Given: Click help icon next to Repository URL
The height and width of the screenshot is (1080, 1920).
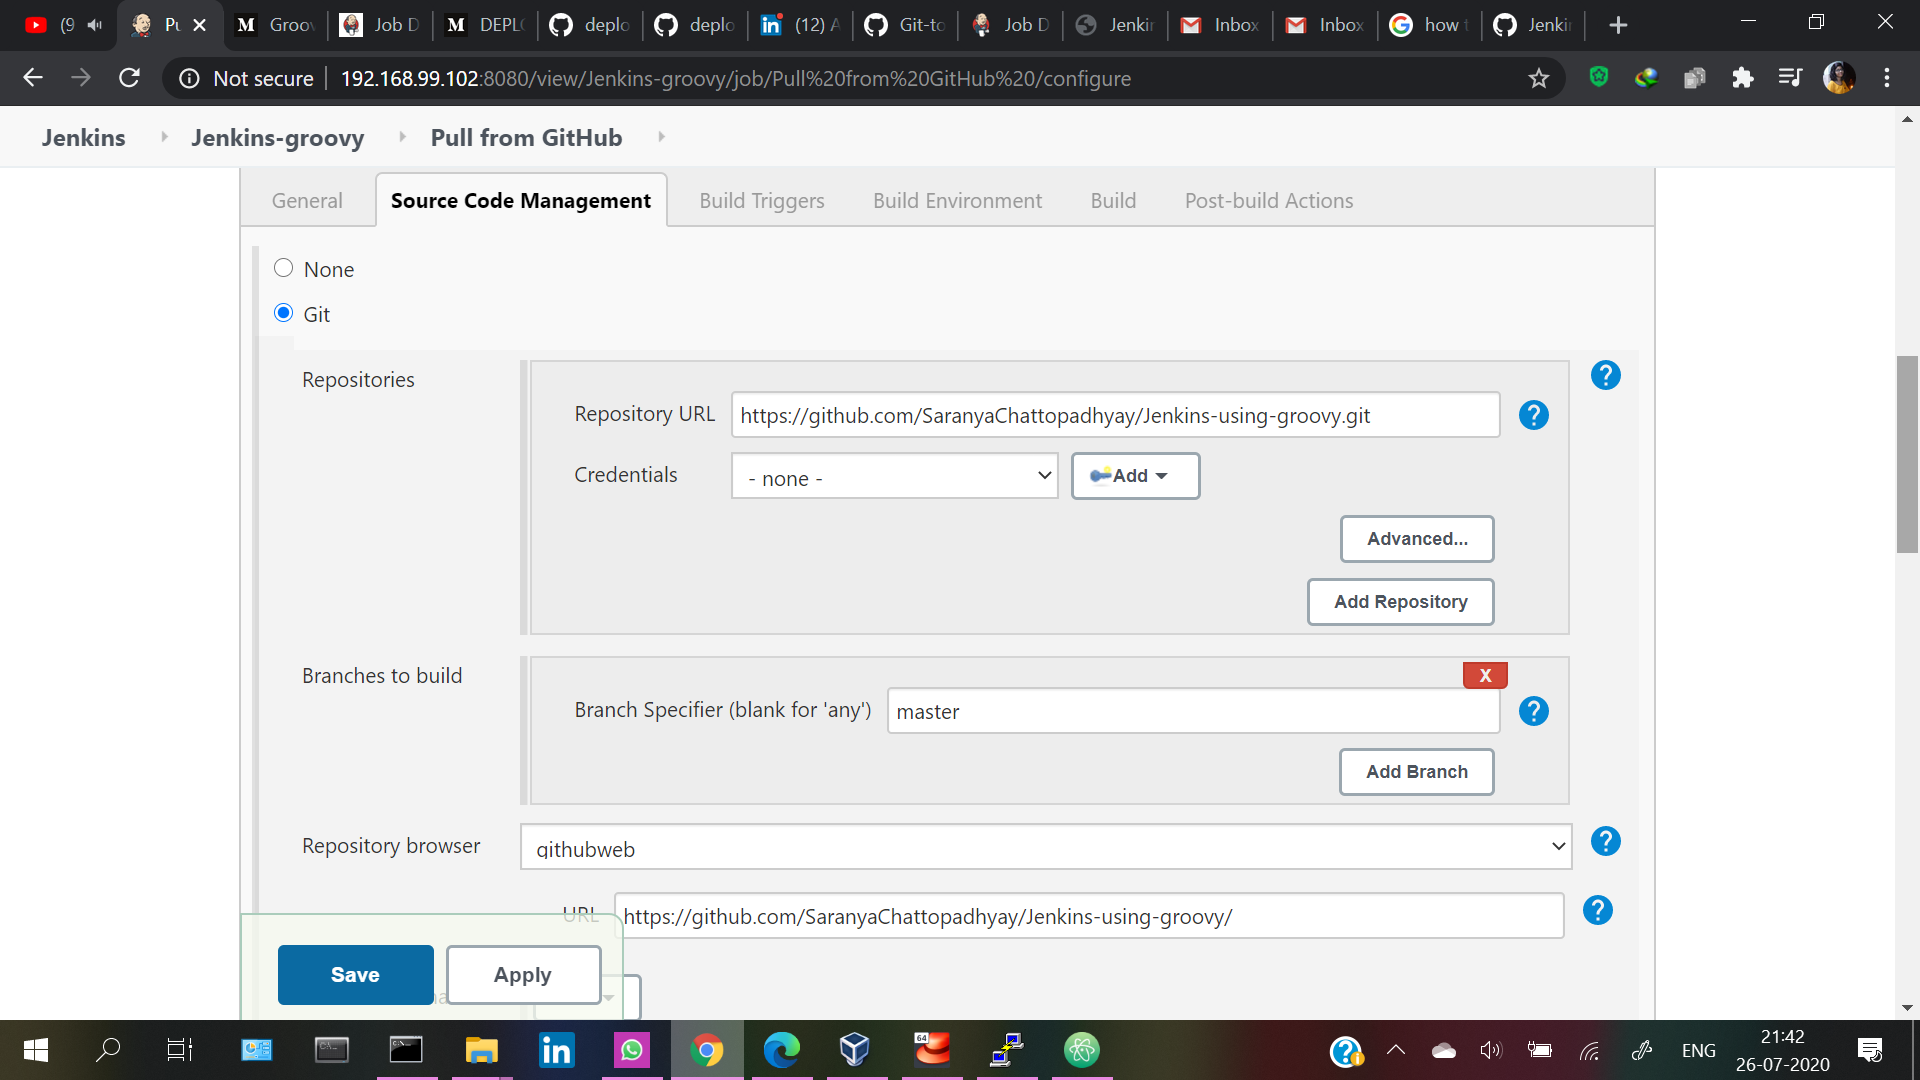Looking at the screenshot, I should click(1533, 415).
